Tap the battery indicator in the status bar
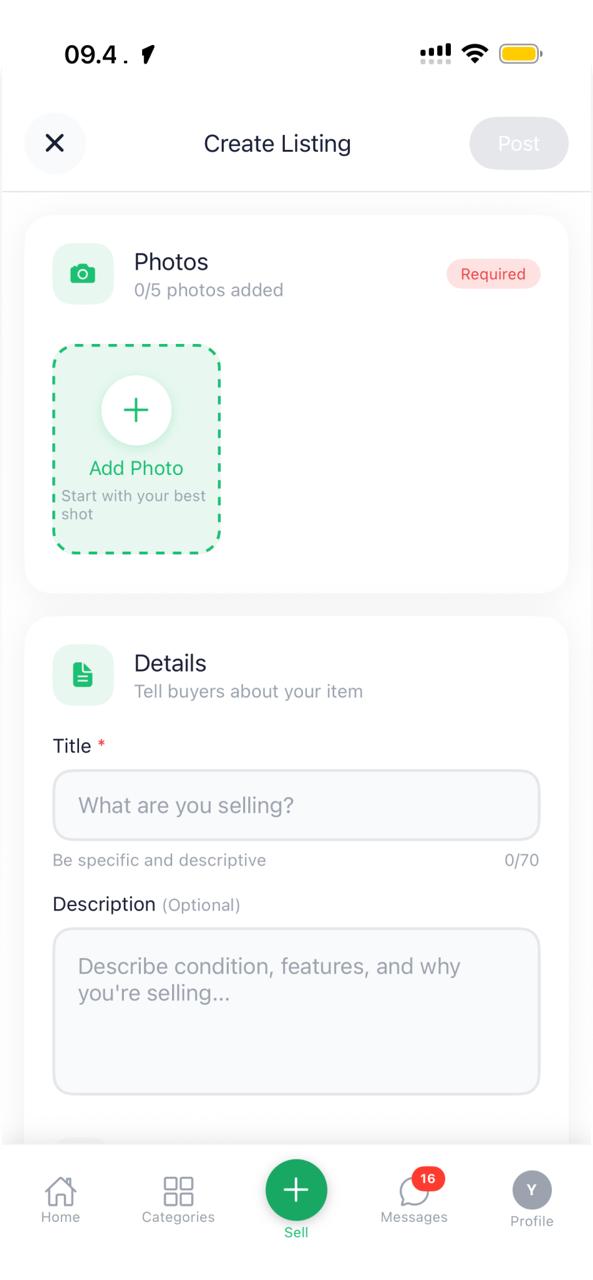Image resolution: width=593 pixels, height=1280 pixels. [x=519, y=51]
